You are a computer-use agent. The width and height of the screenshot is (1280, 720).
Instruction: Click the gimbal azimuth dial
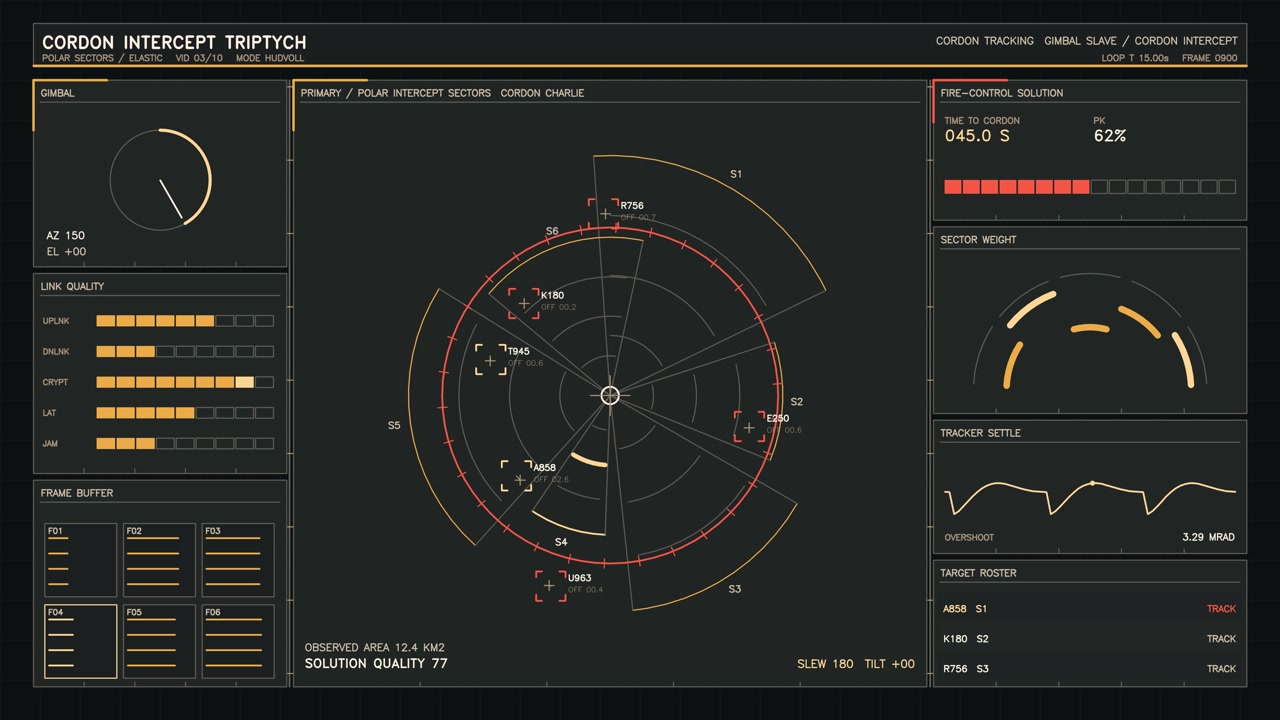[160, 178]
